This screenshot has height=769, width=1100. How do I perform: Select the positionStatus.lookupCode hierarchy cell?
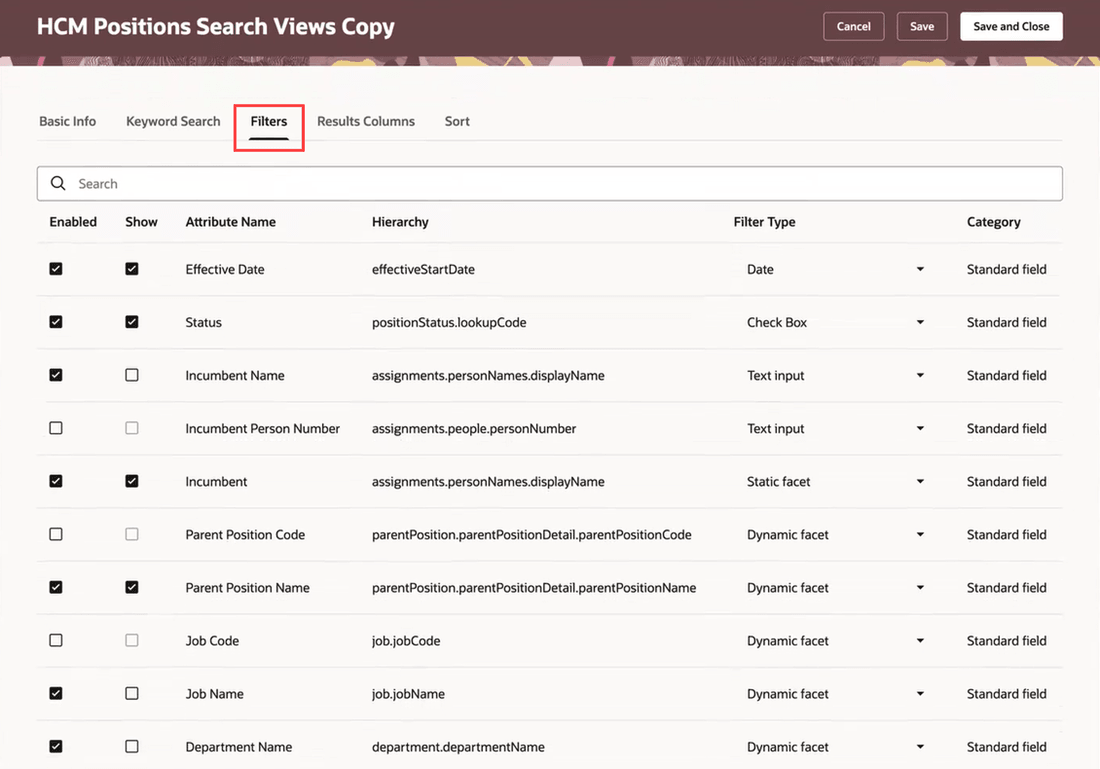(x=449, y=322)
